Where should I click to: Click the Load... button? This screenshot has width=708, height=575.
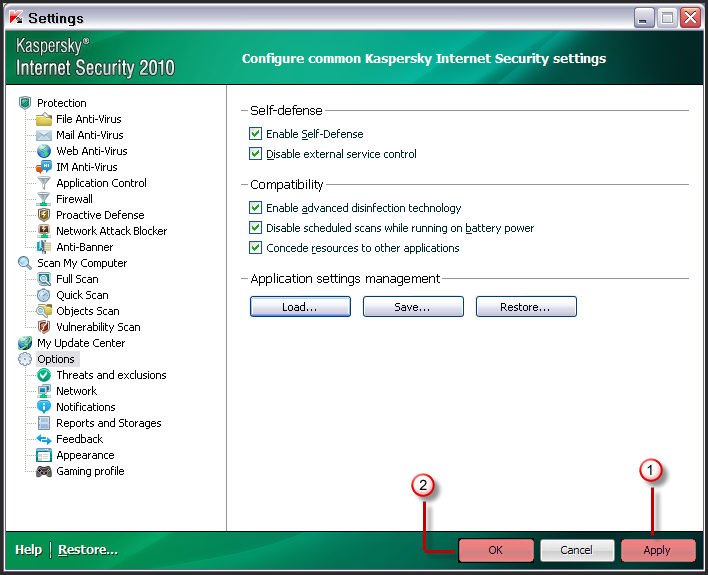click(300, 307)
